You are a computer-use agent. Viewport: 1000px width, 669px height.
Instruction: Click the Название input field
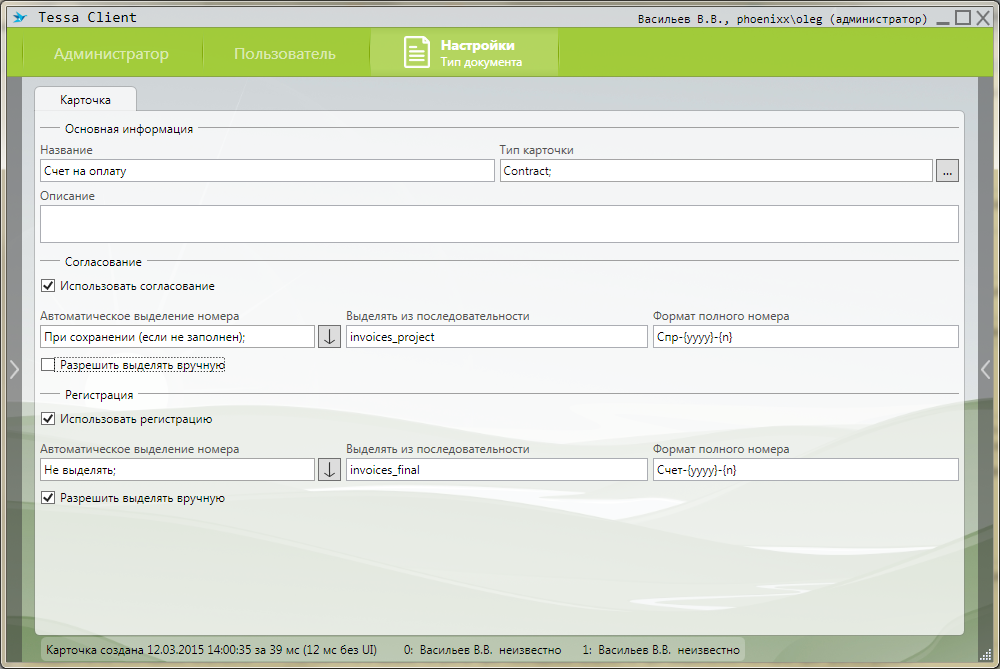260,171
